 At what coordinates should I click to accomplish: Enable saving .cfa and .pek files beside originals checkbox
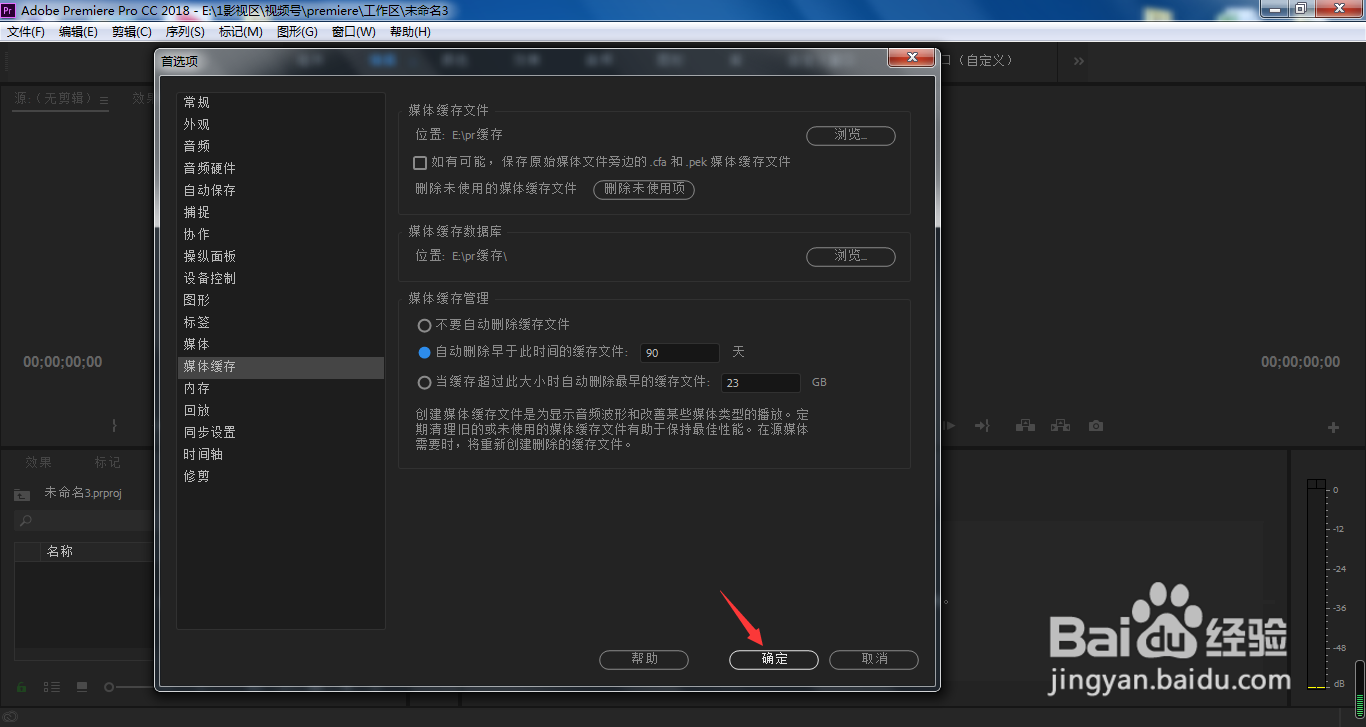[420, 162]
